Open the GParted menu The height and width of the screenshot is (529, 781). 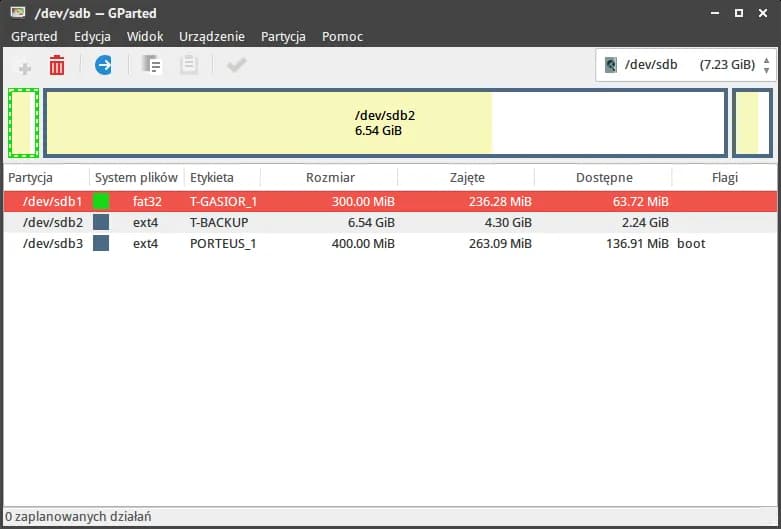[34, 36]
